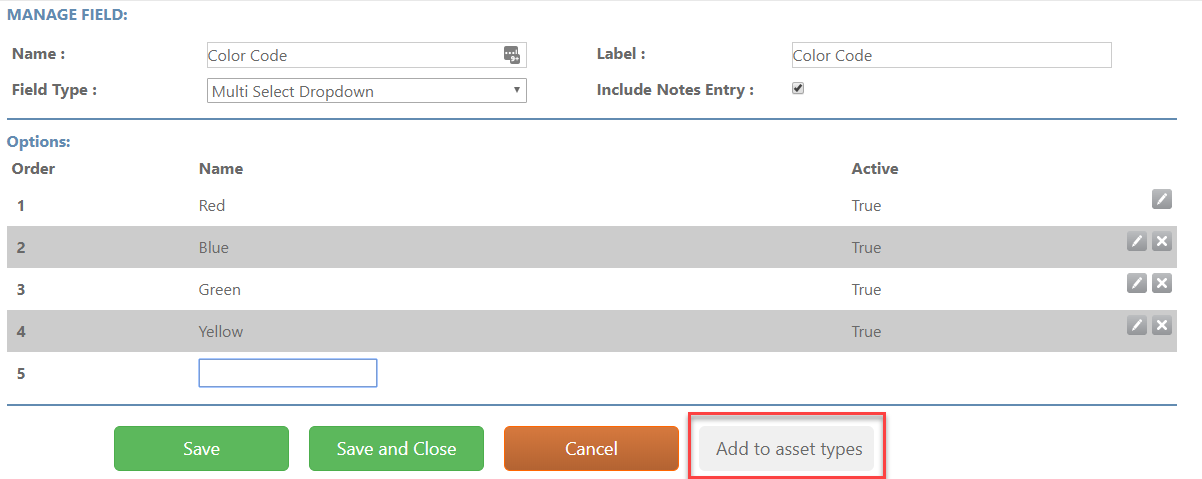Focus the new option name field in row 5
This screenshot has width=1202, height=479.
288,373
